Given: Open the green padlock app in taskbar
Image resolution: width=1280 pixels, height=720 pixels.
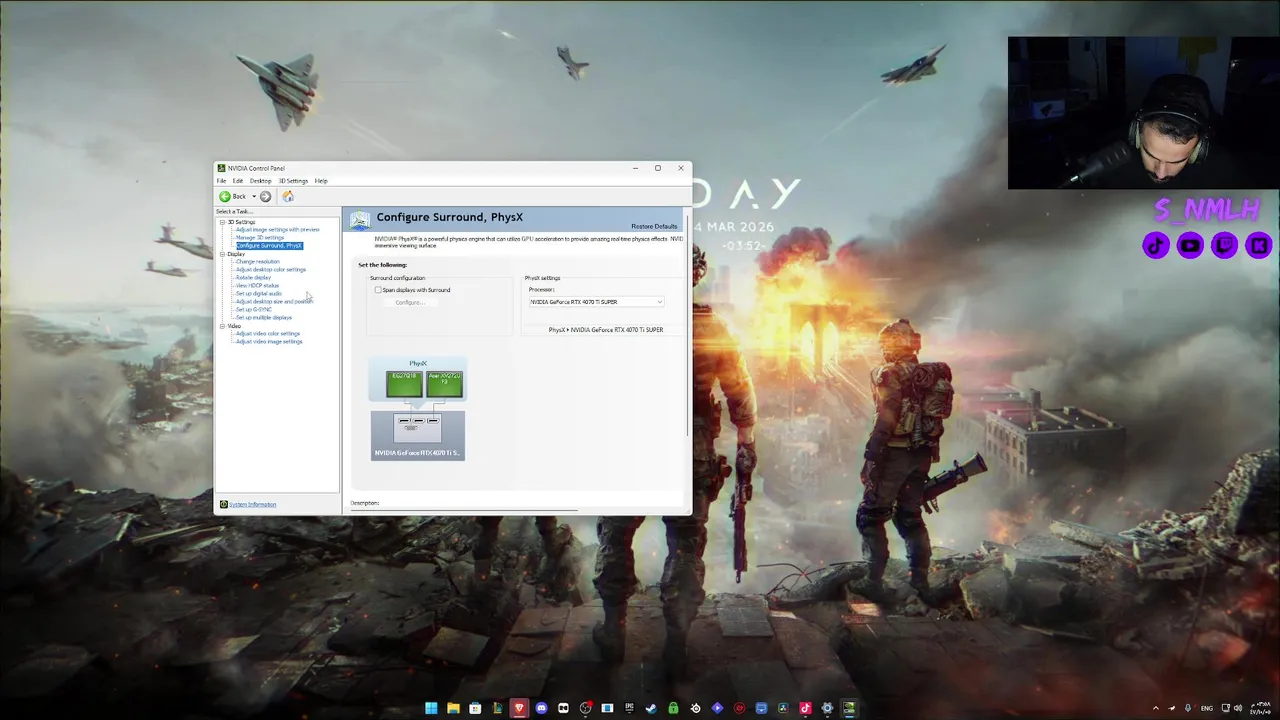Looking at the screenshot, I should [x=673, y=708].
